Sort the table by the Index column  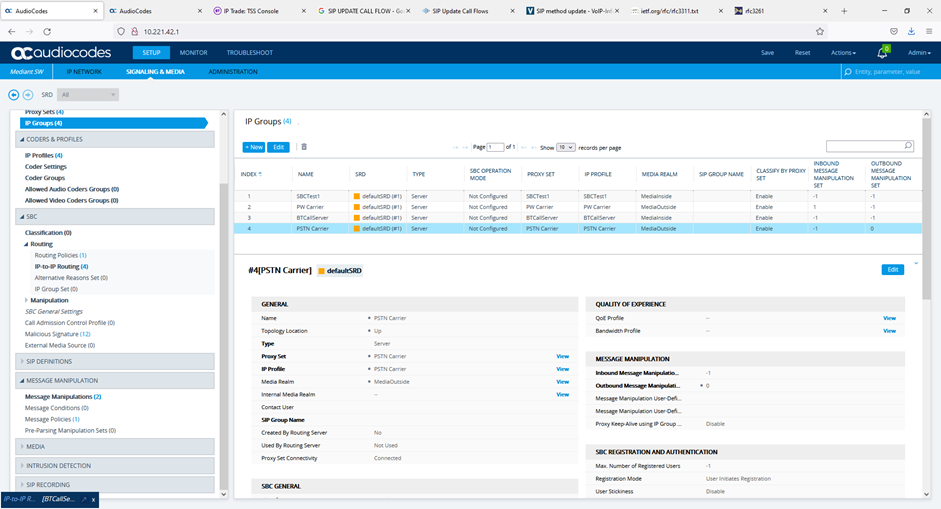[x=251, y=174]
